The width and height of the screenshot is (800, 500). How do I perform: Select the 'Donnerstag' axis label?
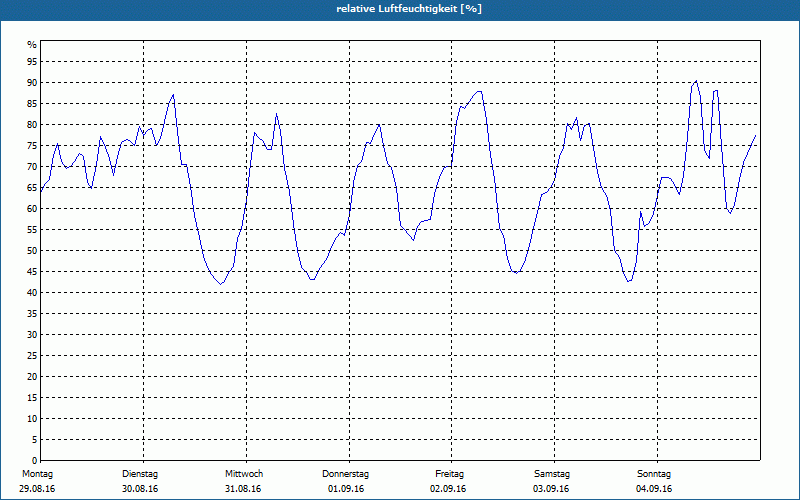pyautogui.click(x=345, y=474)
